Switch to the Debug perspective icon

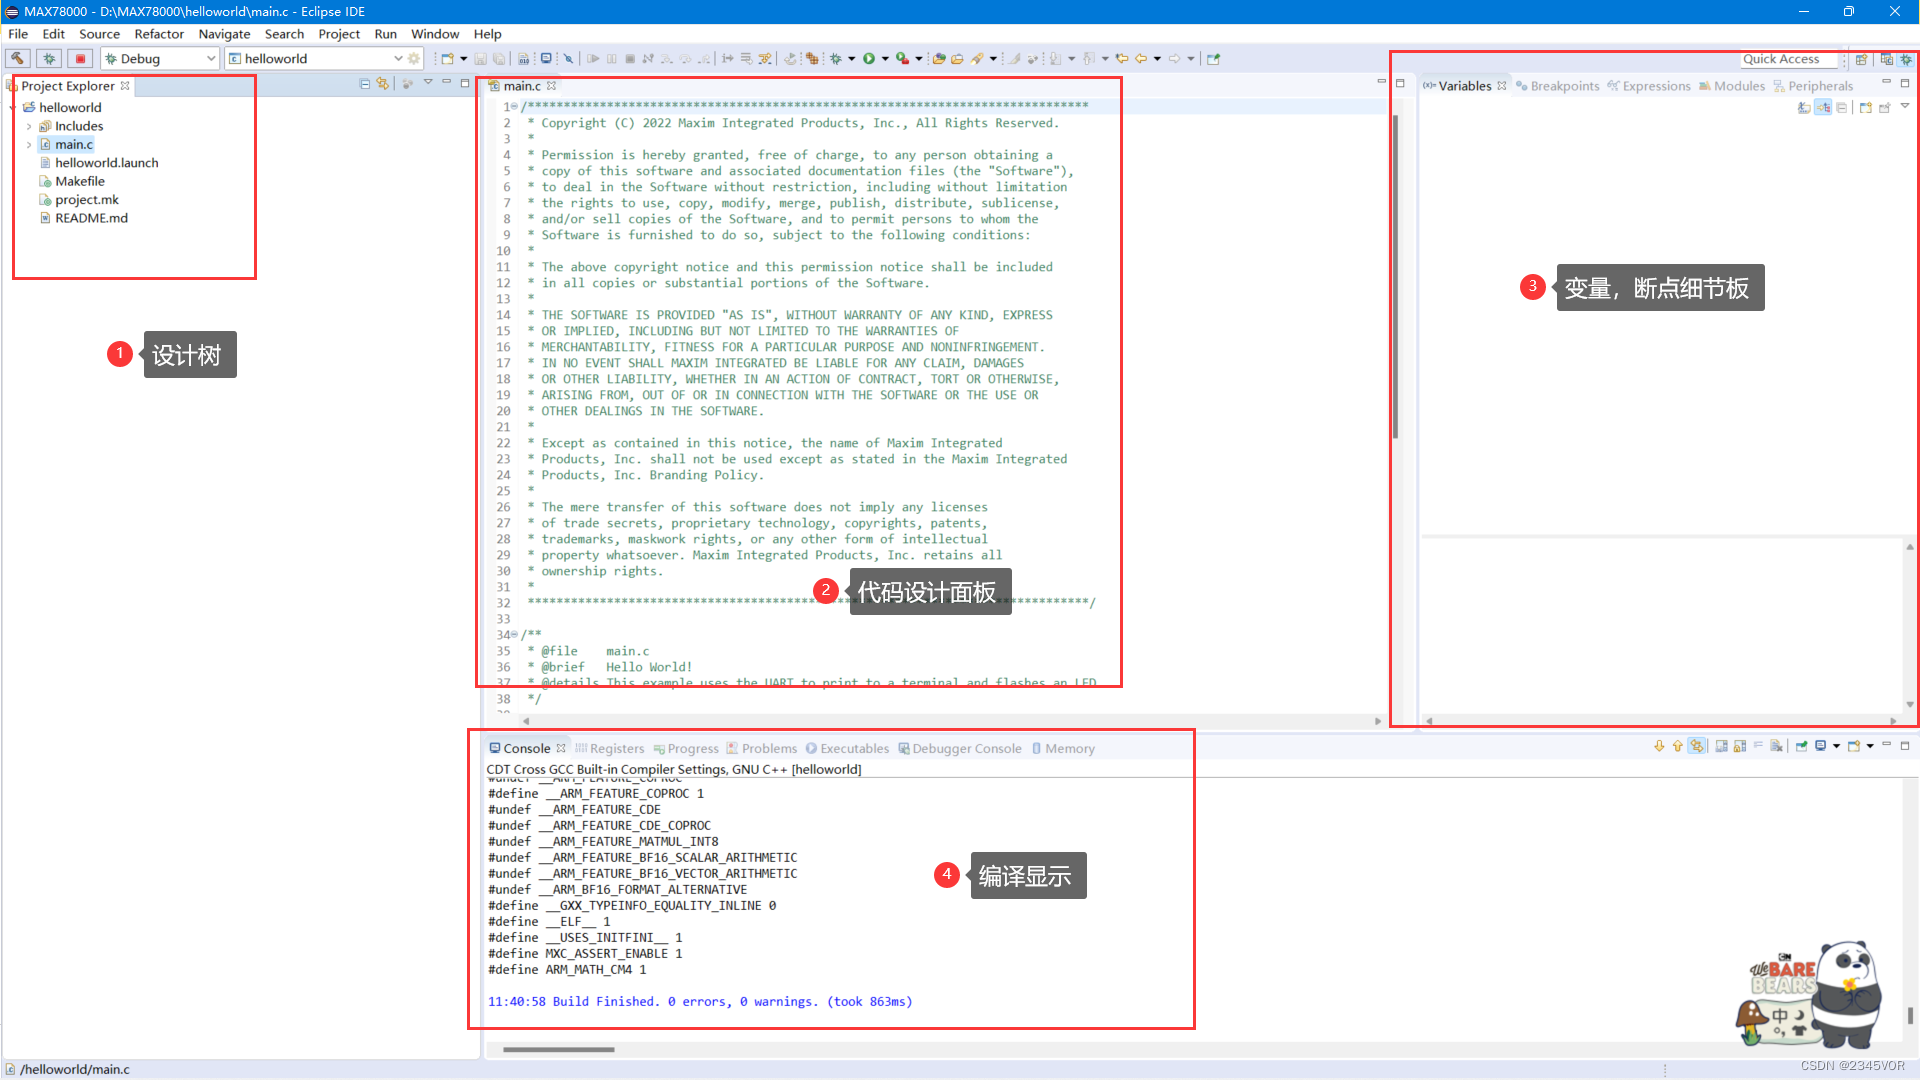coord(1906,59)
